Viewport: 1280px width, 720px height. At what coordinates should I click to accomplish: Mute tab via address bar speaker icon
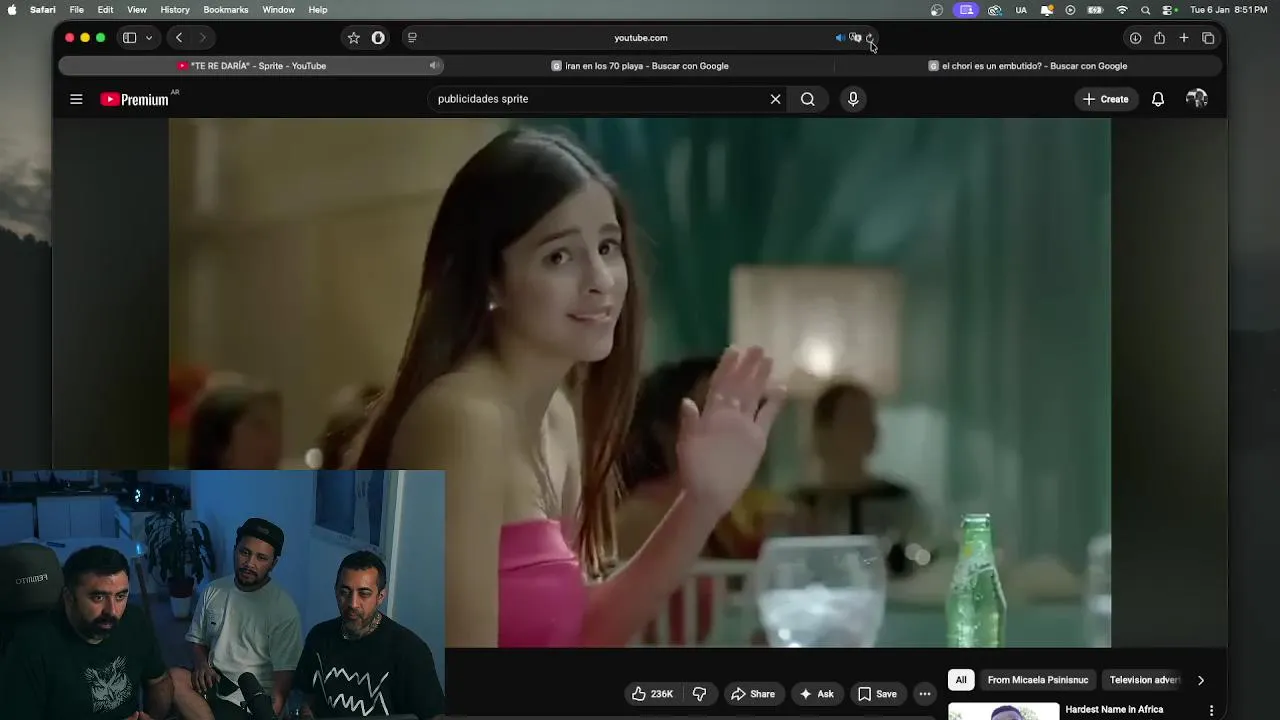click(840, 38)
